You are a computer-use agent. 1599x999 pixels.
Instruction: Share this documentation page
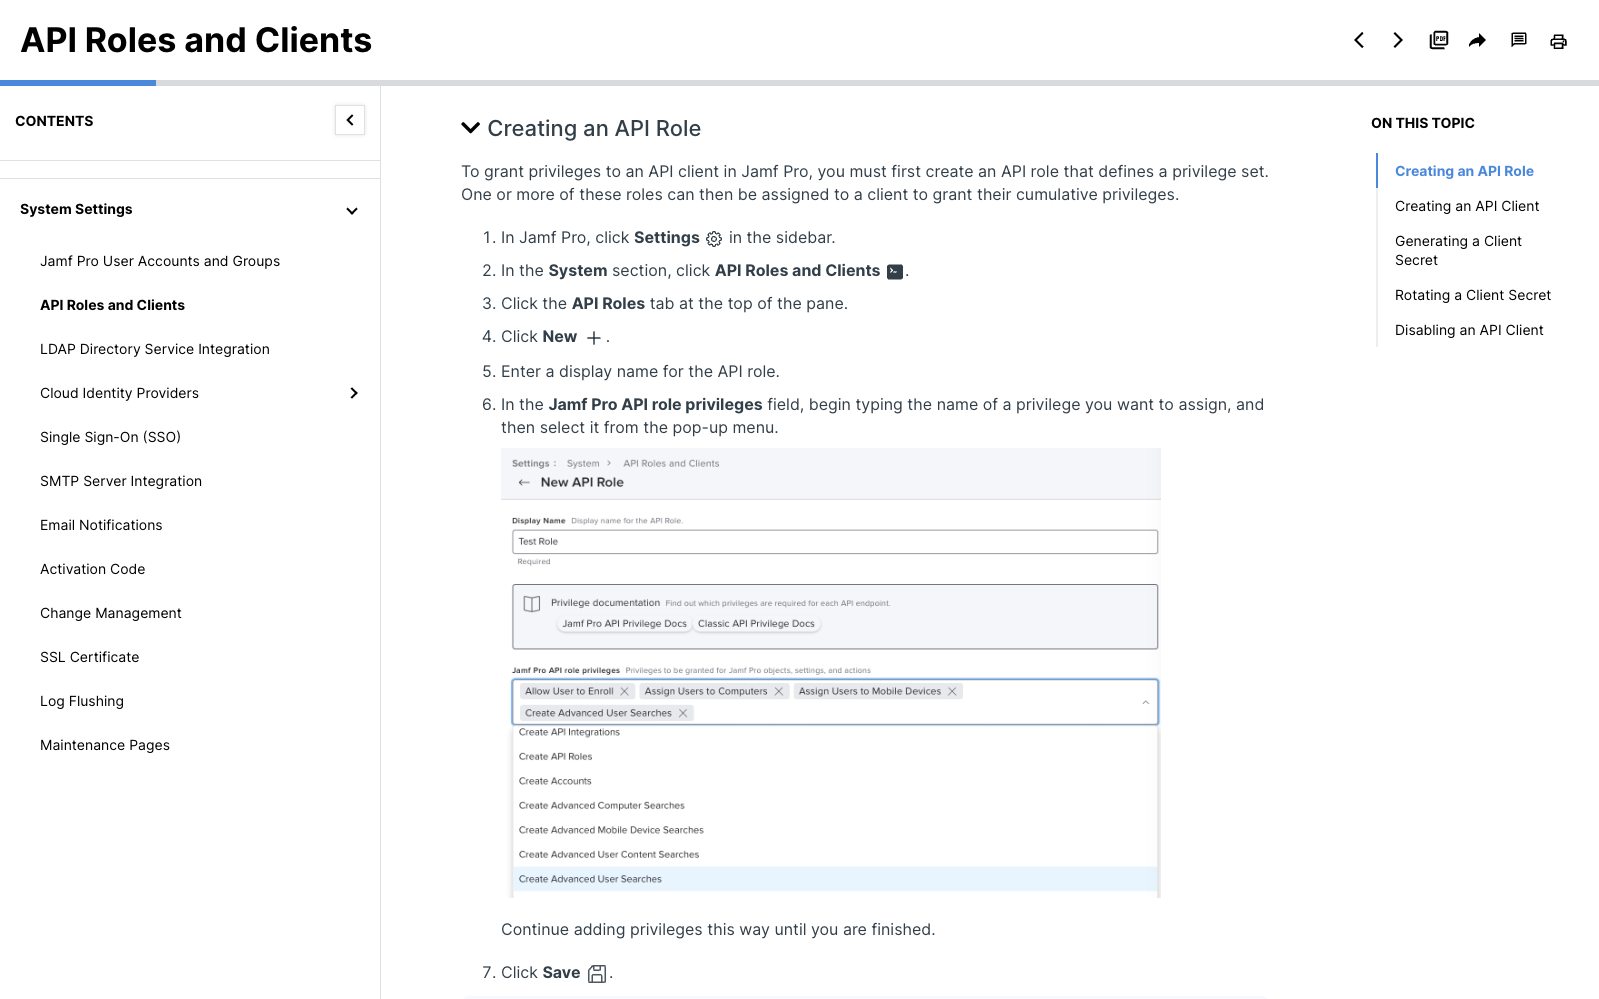[1477, 40]
